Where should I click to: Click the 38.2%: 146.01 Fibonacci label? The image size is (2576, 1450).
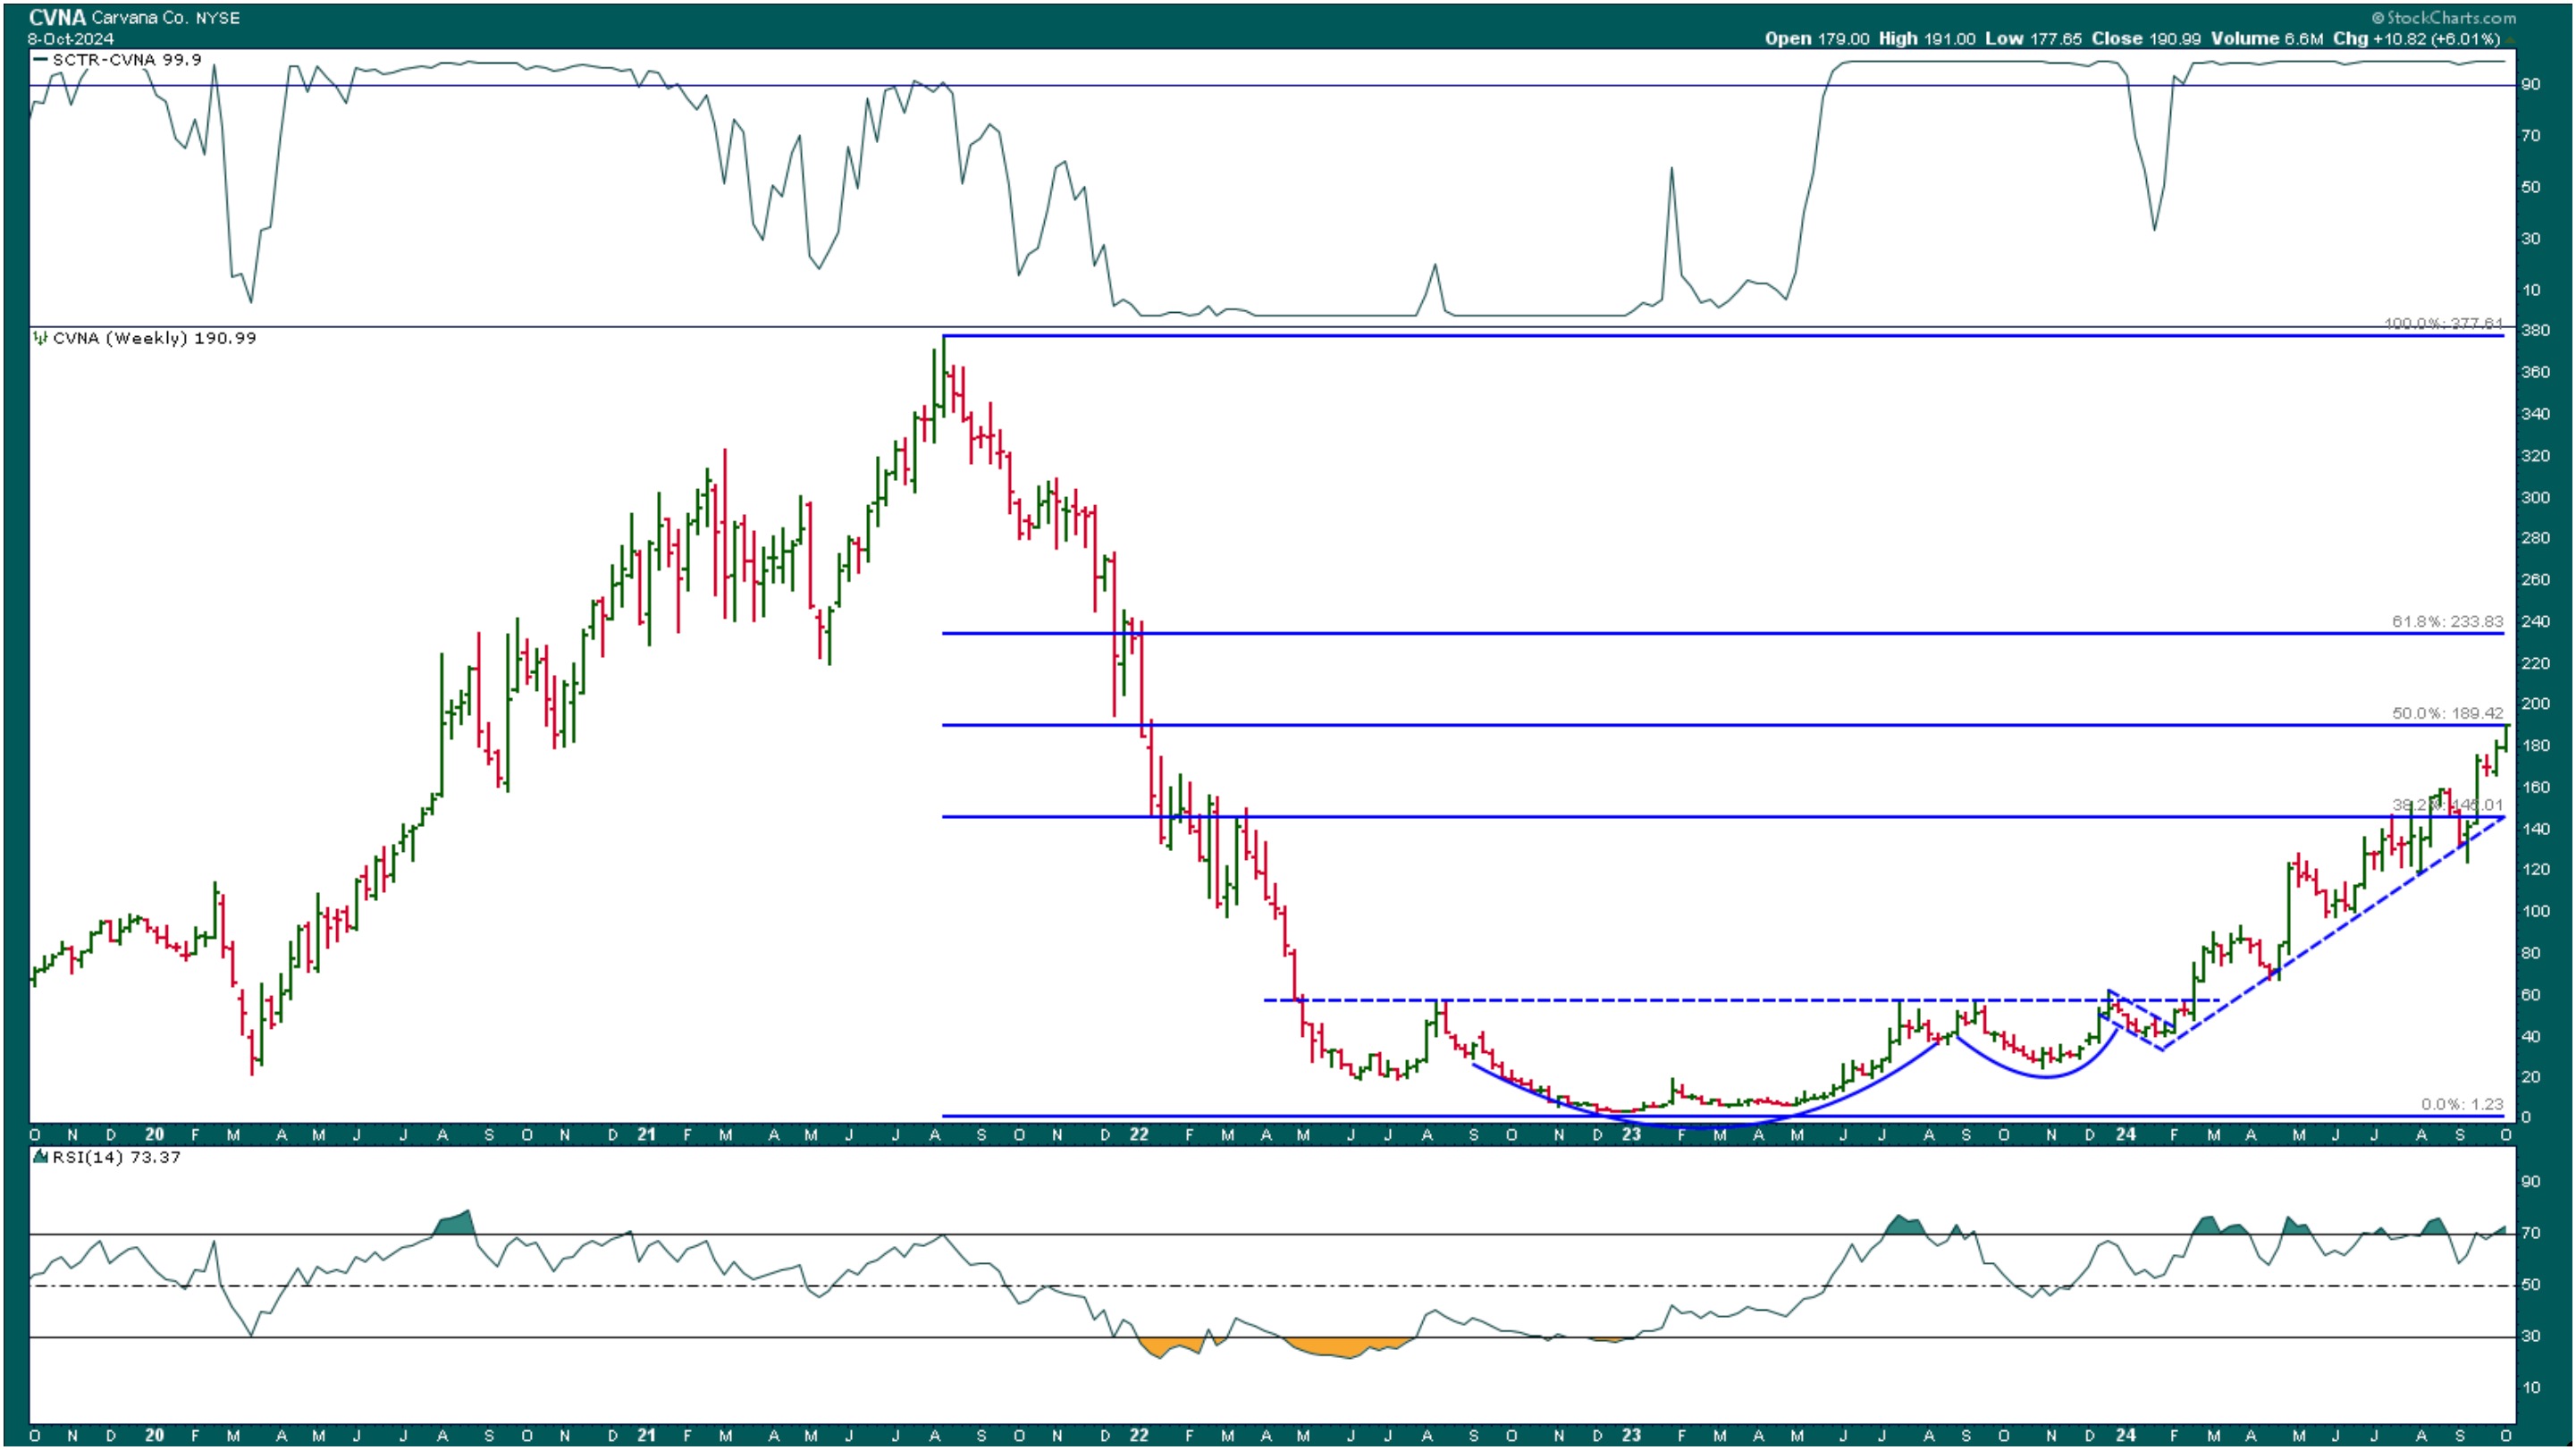click(x=2447, y=805)
